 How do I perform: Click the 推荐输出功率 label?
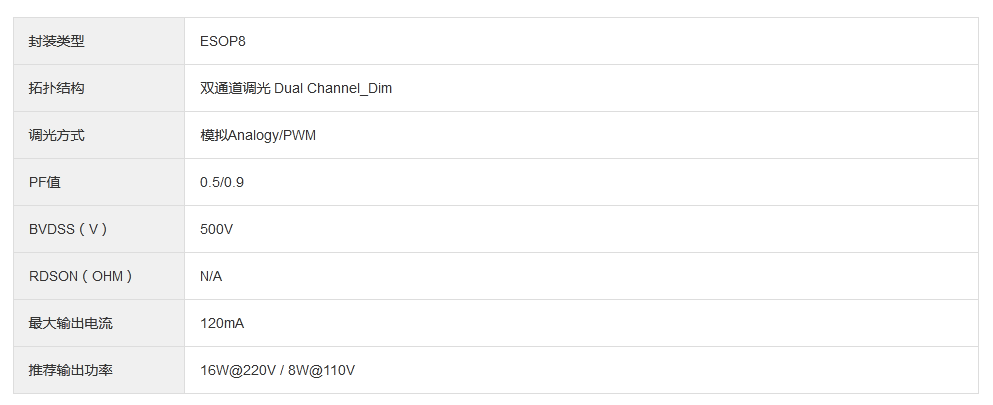(71, 370)
